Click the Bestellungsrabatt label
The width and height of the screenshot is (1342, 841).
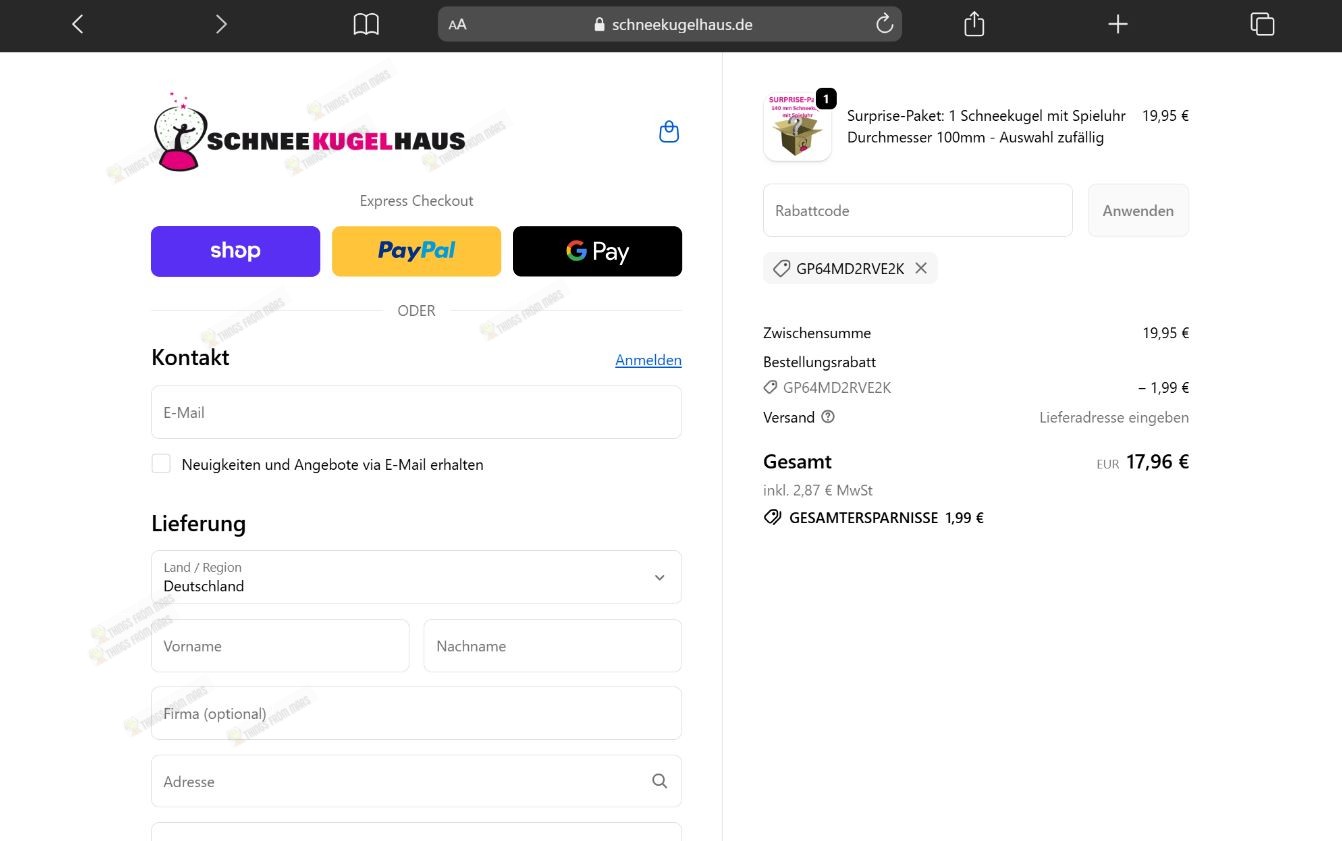819,362
